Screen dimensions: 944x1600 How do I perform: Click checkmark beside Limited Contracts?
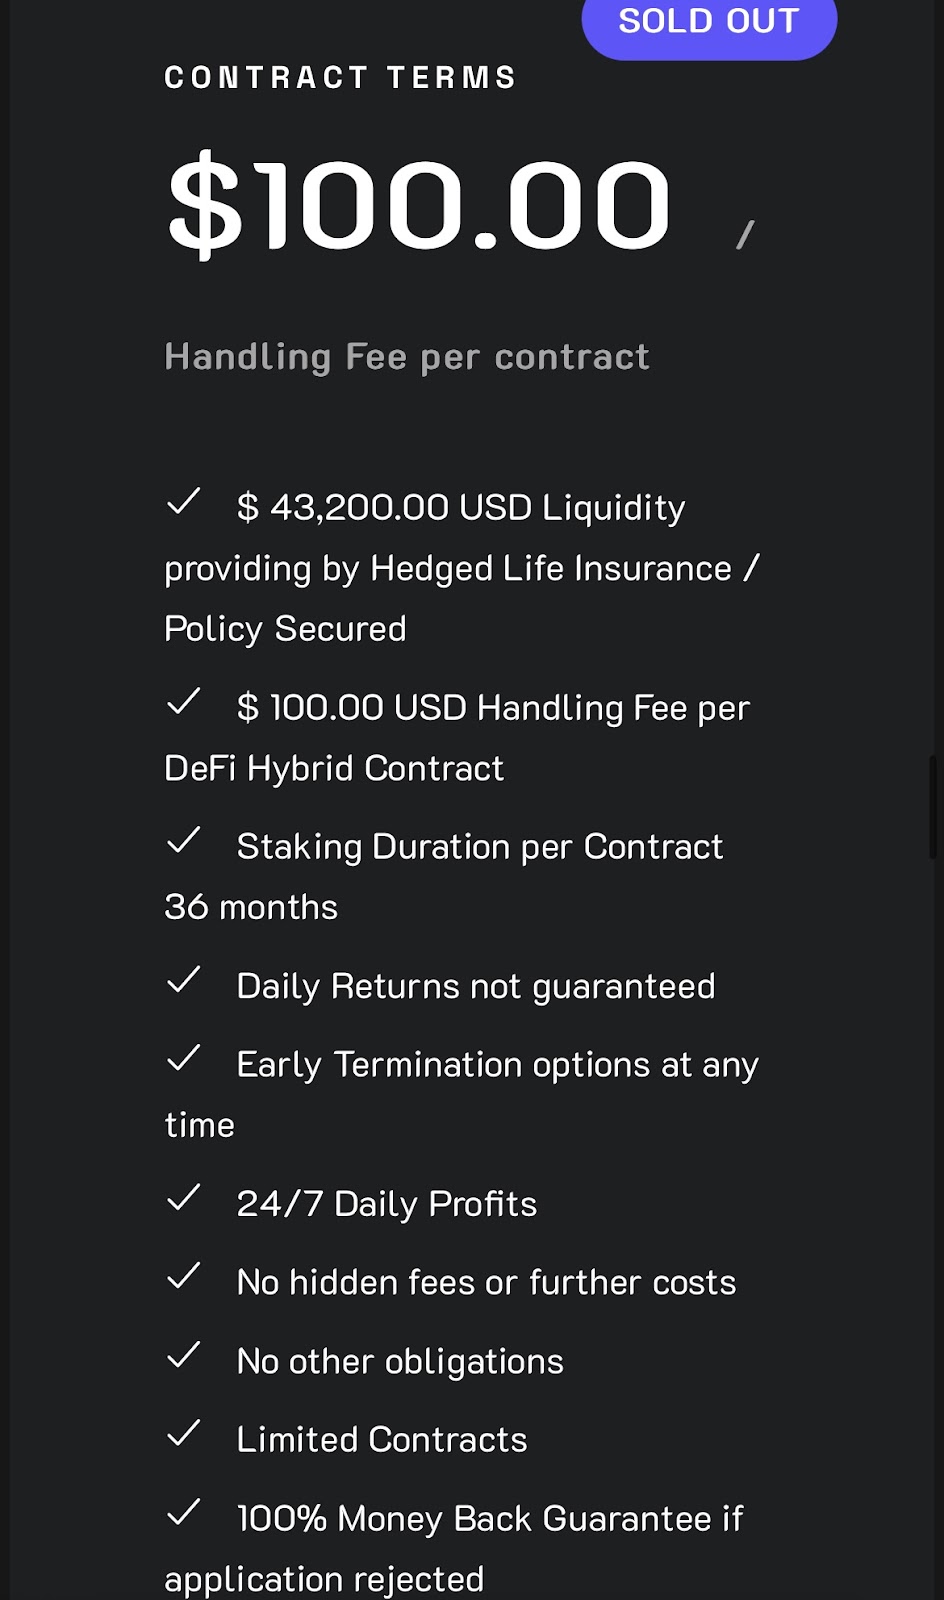[x=184, y=1433]
